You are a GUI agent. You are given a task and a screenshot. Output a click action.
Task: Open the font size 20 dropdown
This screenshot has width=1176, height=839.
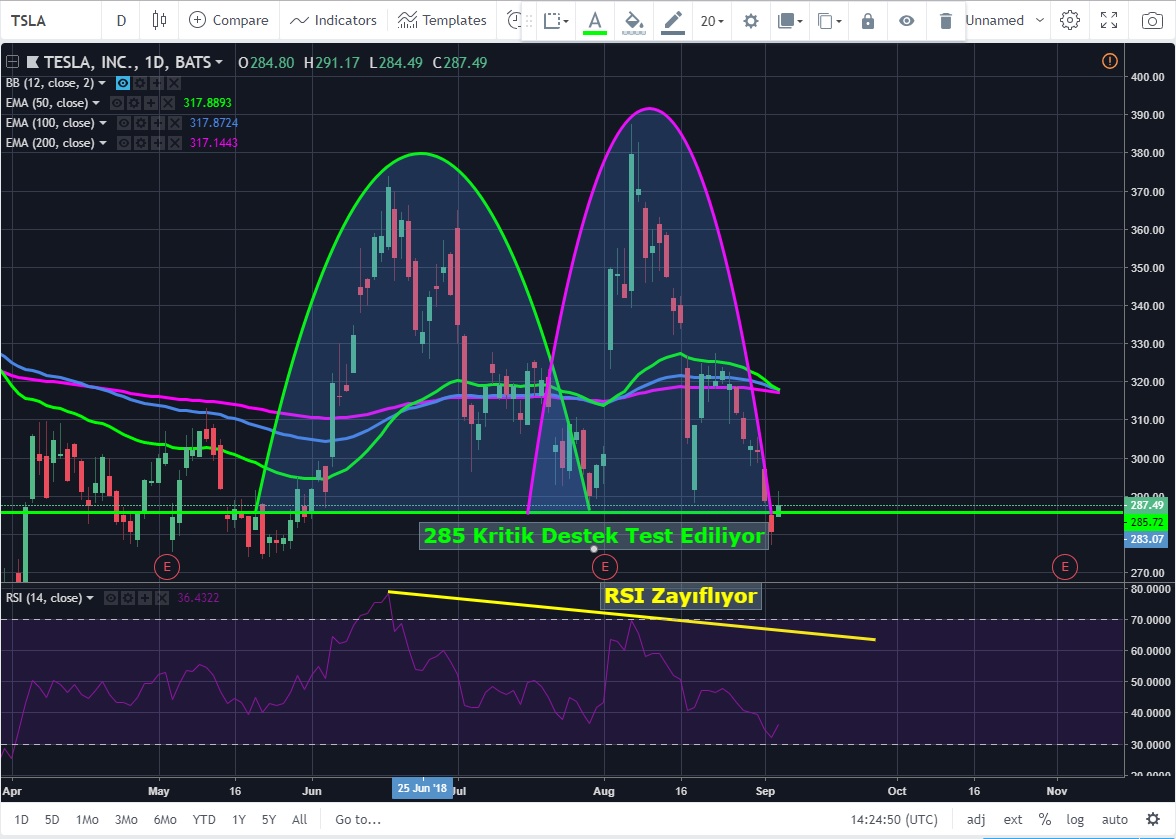click(x=712, y=21)
